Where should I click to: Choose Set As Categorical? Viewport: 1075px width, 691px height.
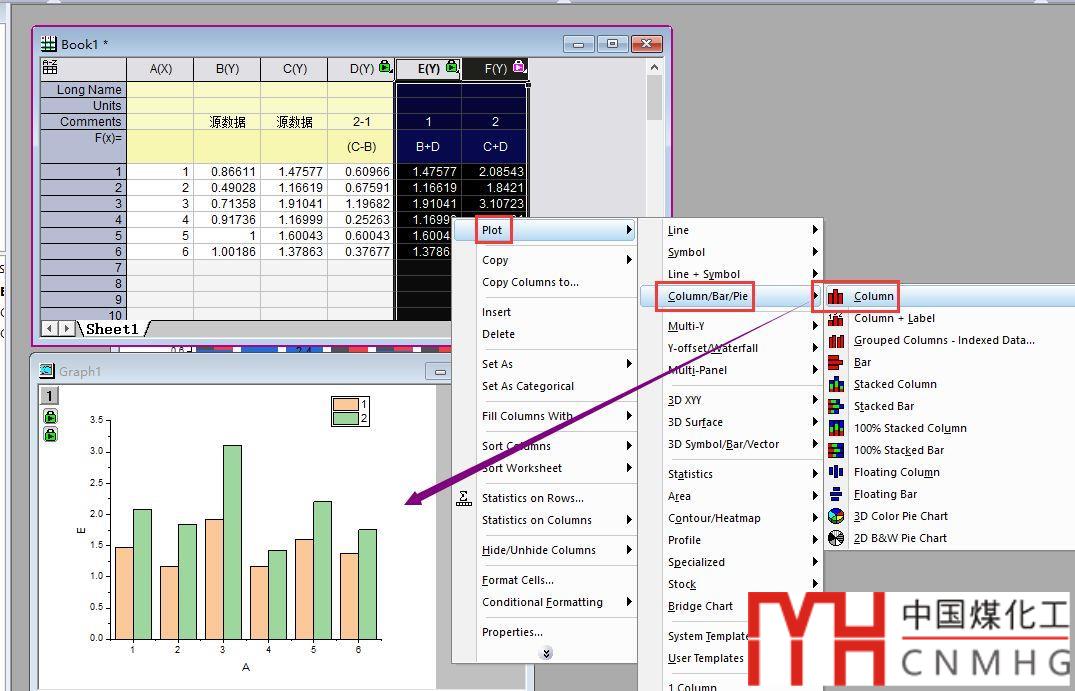click(x=528, y=386)
